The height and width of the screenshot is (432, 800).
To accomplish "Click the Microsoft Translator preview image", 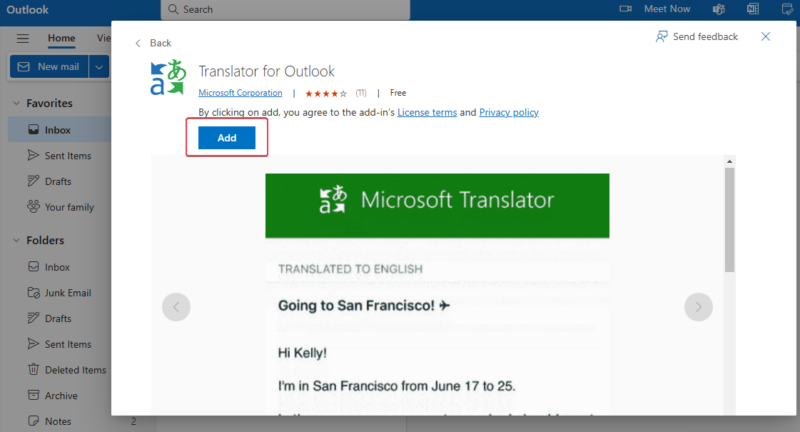I will pos(437,206).
